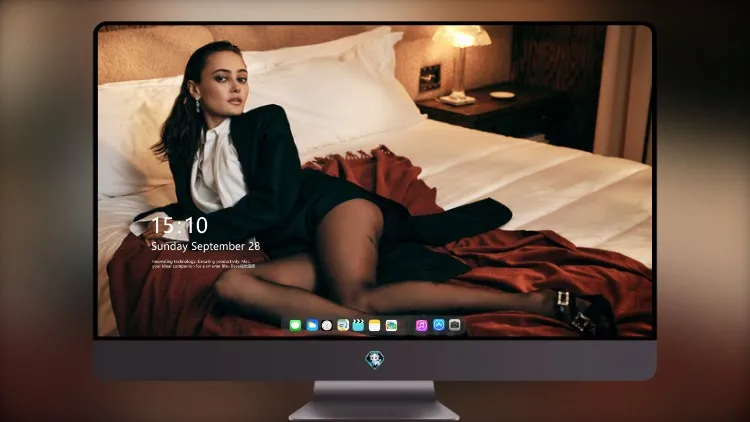Screen dimensions: 750x422
Task: Click the mascot logo on monitor chin
Action: pos(375,360)
